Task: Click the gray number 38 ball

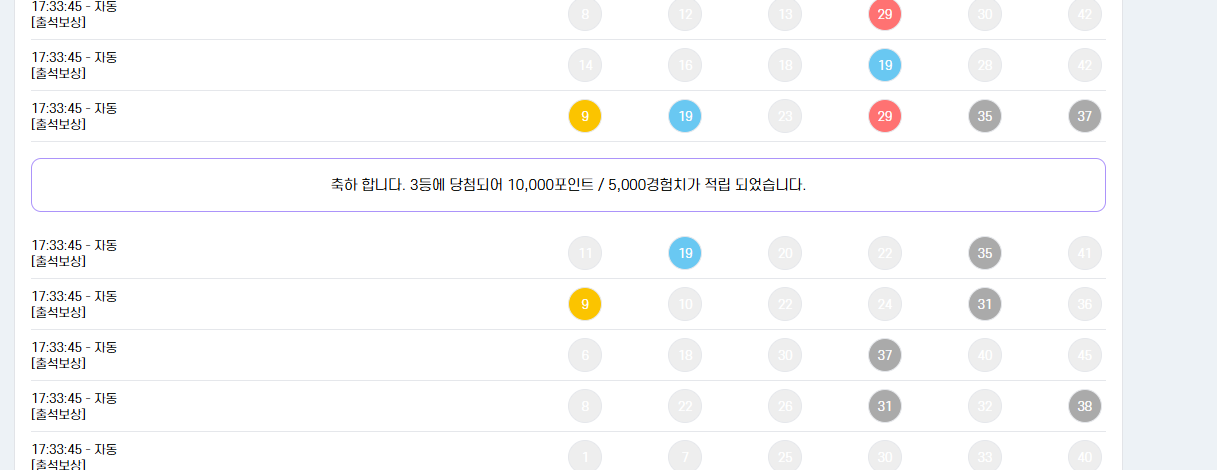Action: [x=1085, y=406]
